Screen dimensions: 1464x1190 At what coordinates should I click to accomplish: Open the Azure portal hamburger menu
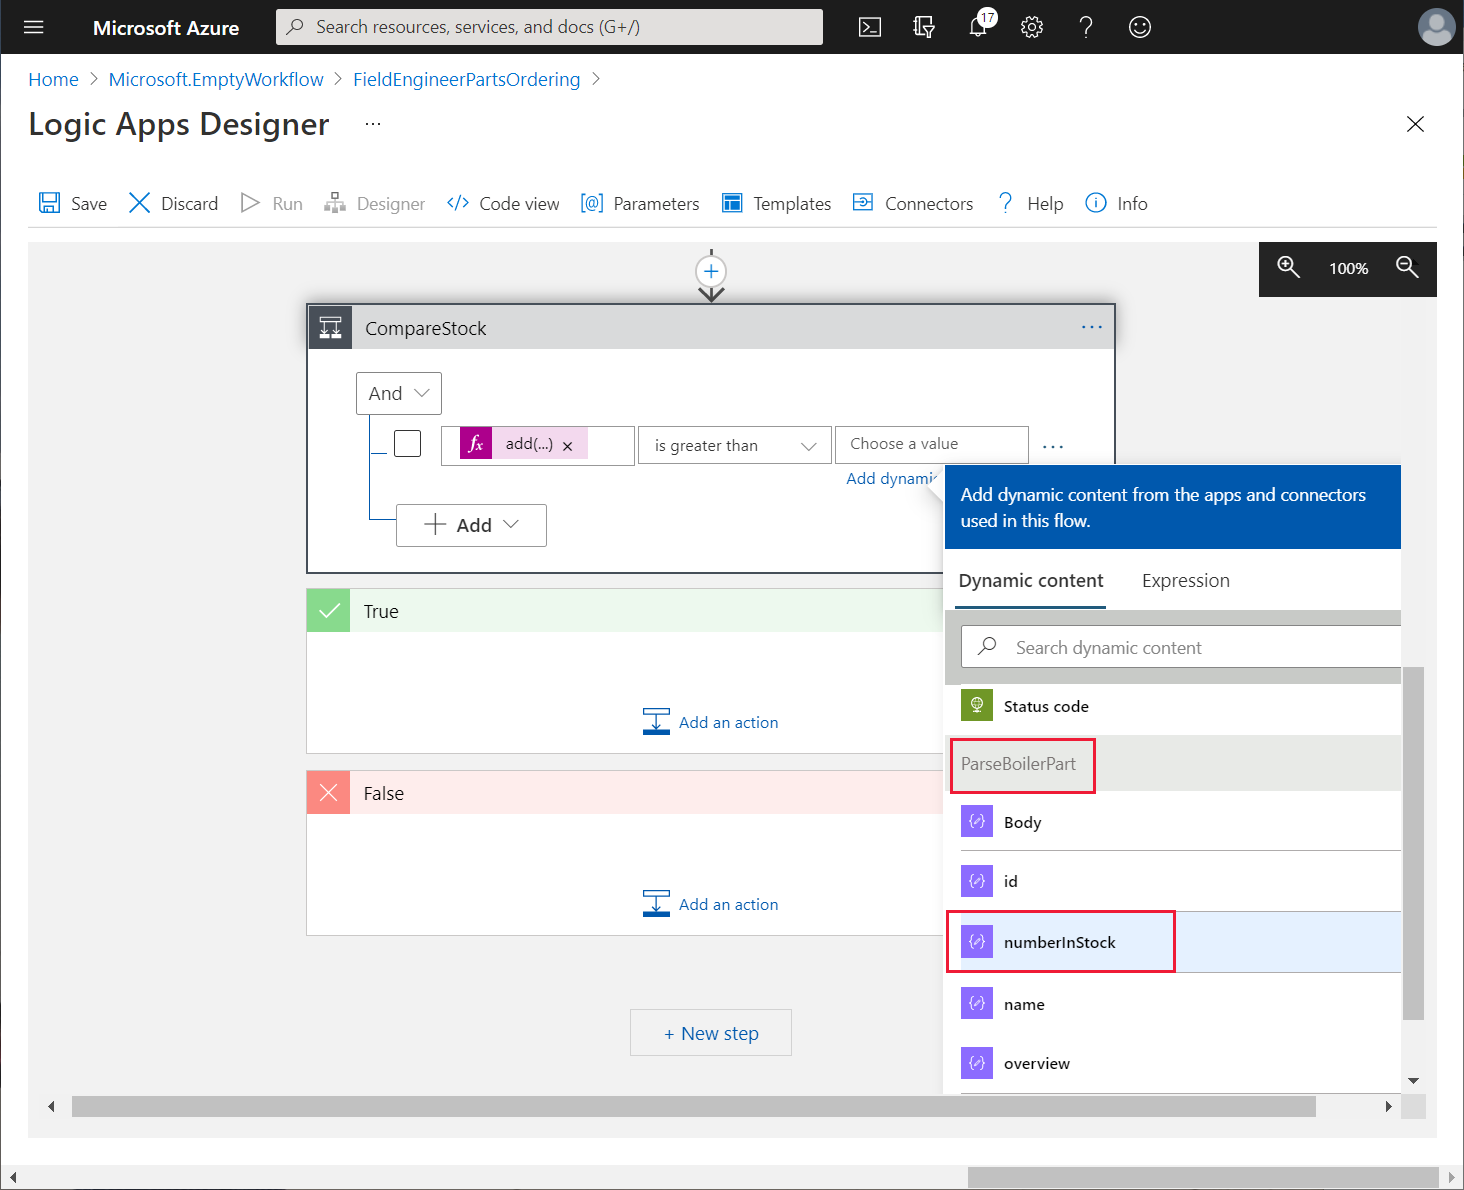tap(34, 27)
